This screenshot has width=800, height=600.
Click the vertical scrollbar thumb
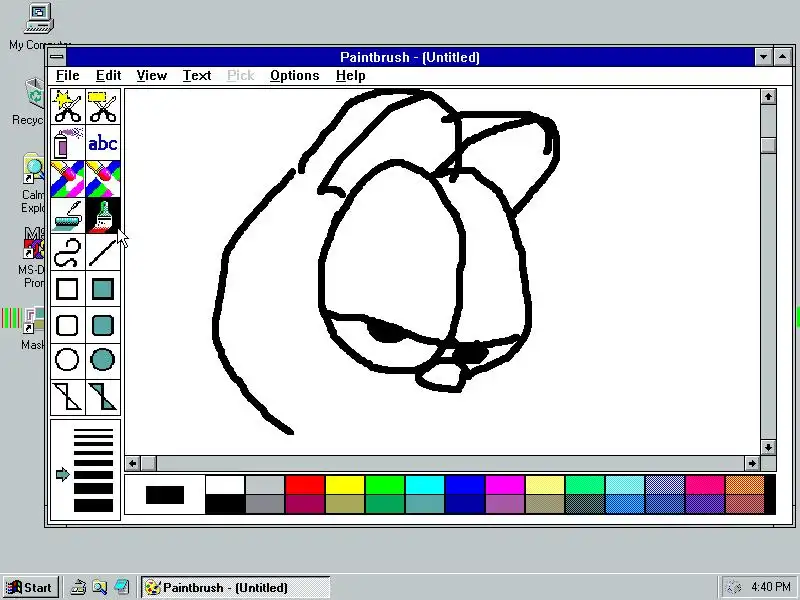click(x=768, y=145)
